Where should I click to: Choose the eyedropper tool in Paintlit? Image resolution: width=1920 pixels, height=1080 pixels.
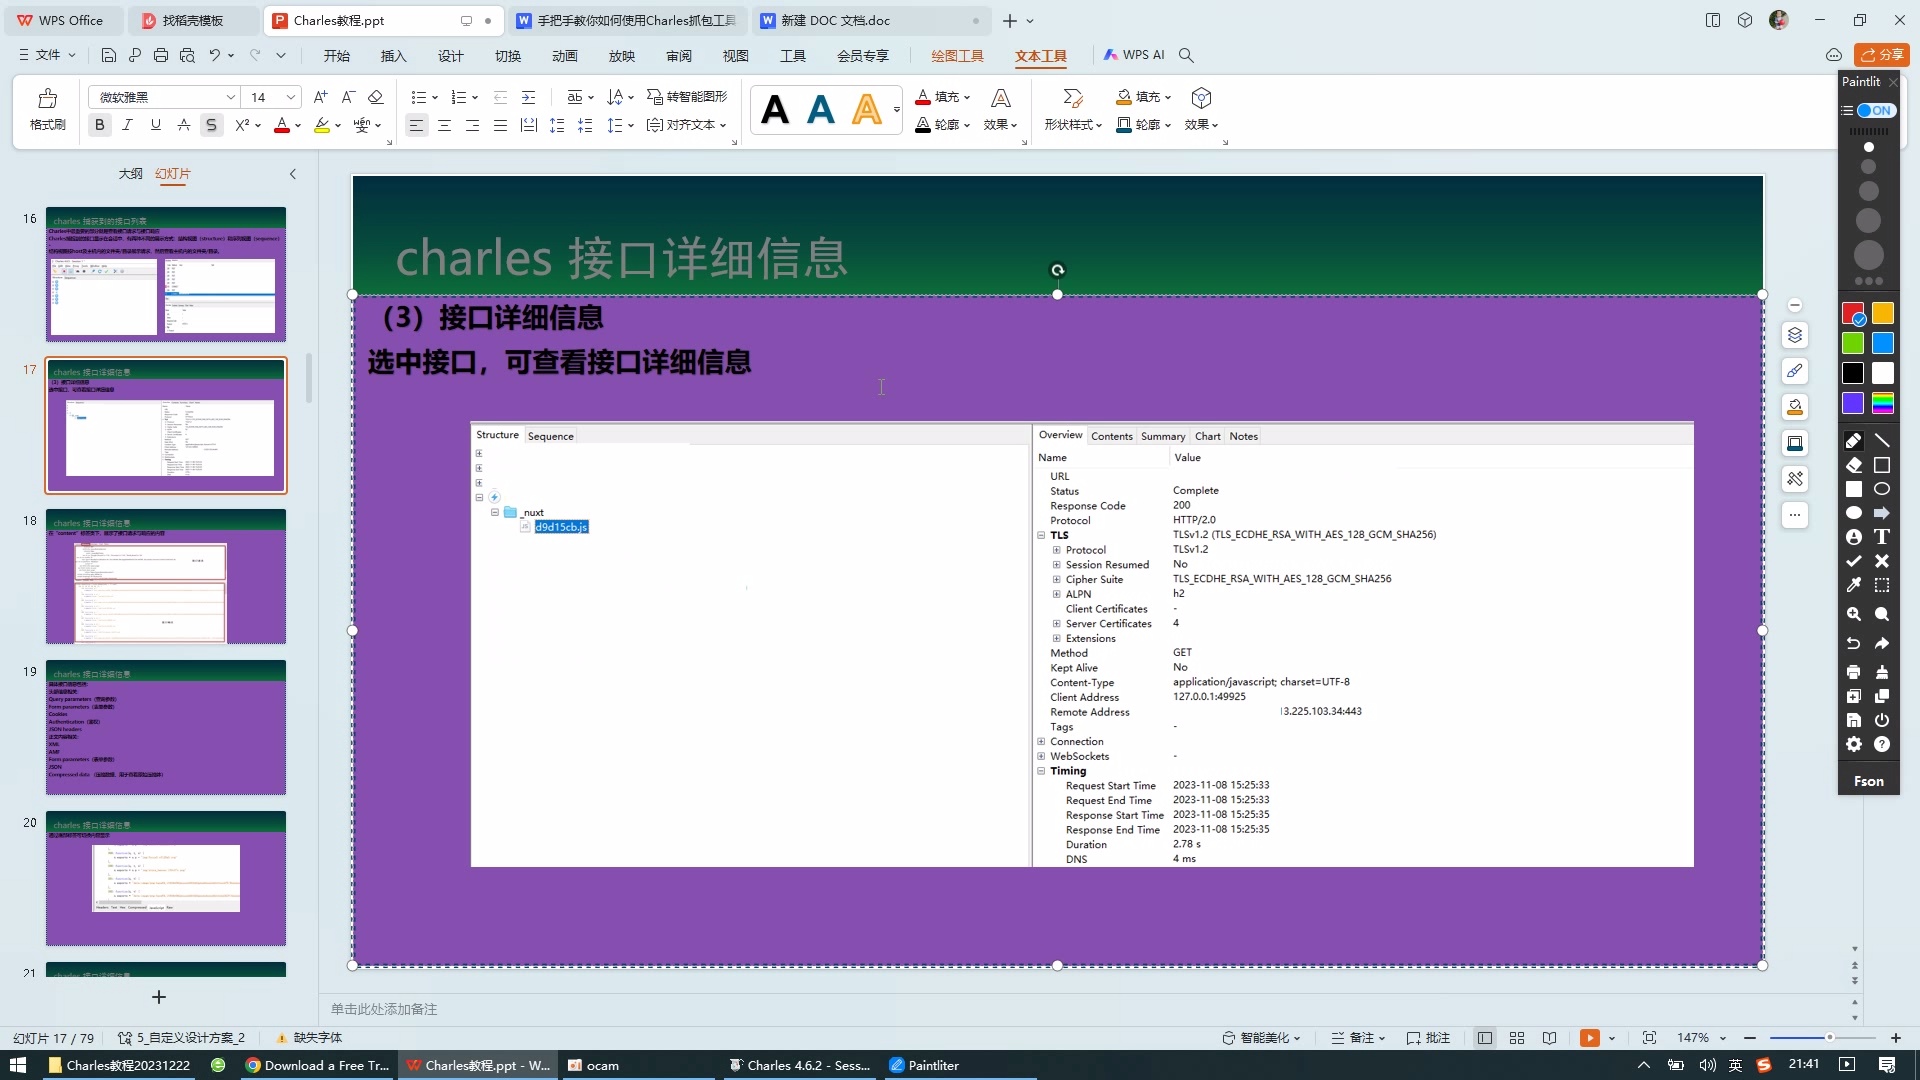pyautogui.click(x=1853, y=586)
